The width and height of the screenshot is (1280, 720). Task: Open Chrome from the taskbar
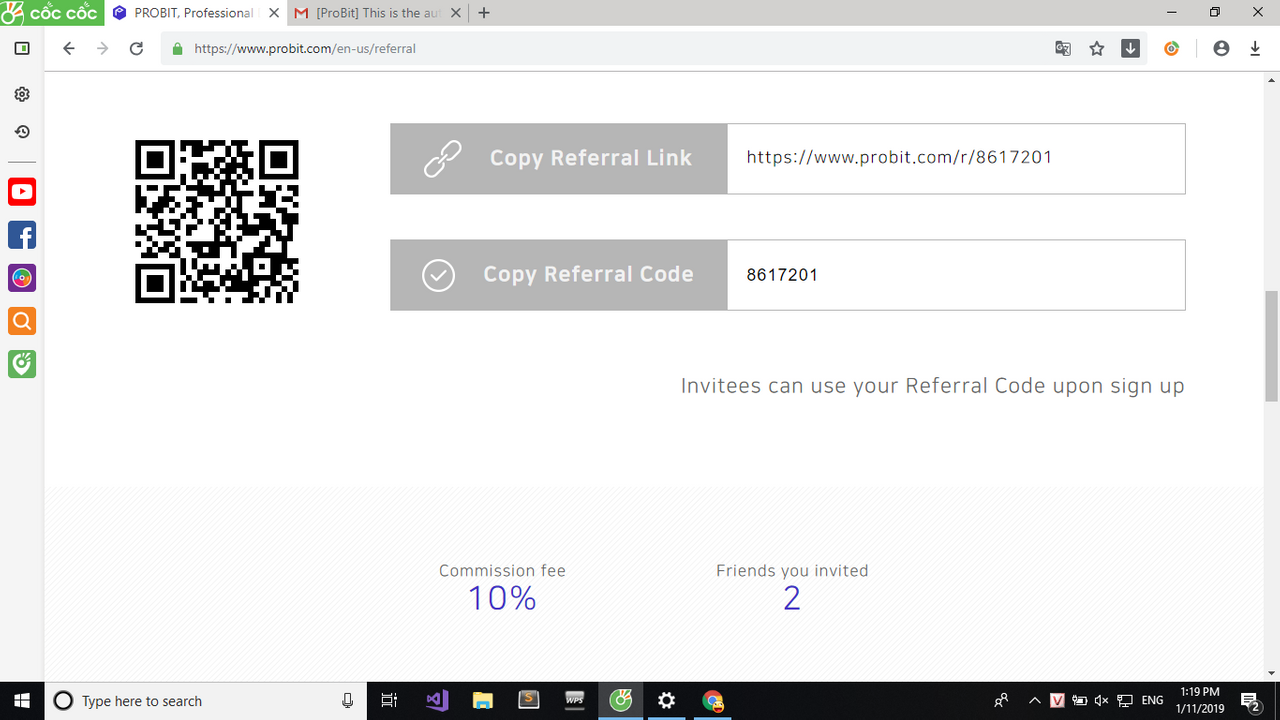click(x=713, y=701)
